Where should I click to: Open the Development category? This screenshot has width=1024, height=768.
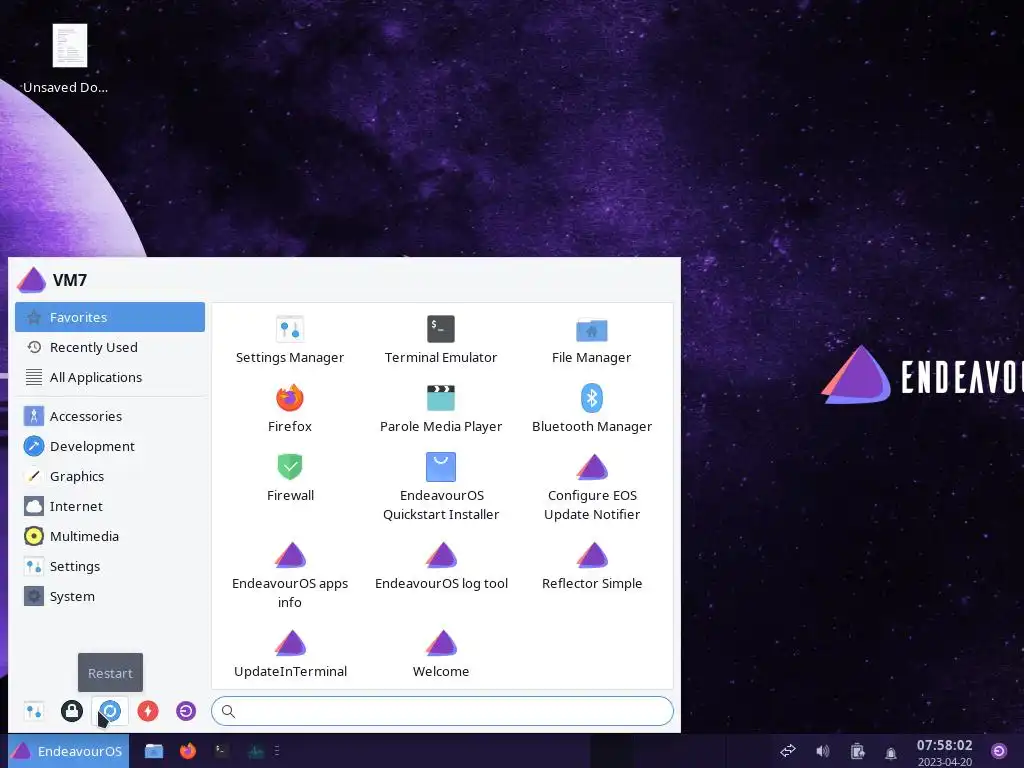coord(110,446)
